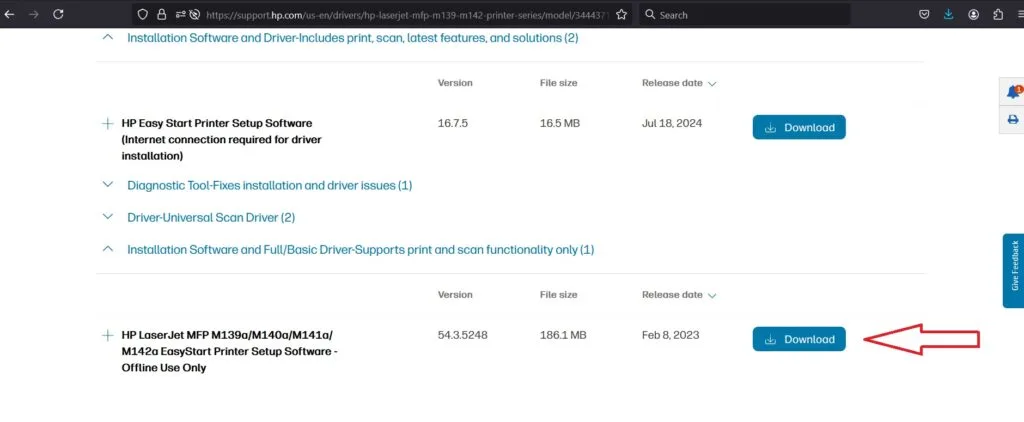Image resolution: width=1024 pixels, height=422 pixels.
Task: Bookmark this page with the star icon
Action: [622, 15]
